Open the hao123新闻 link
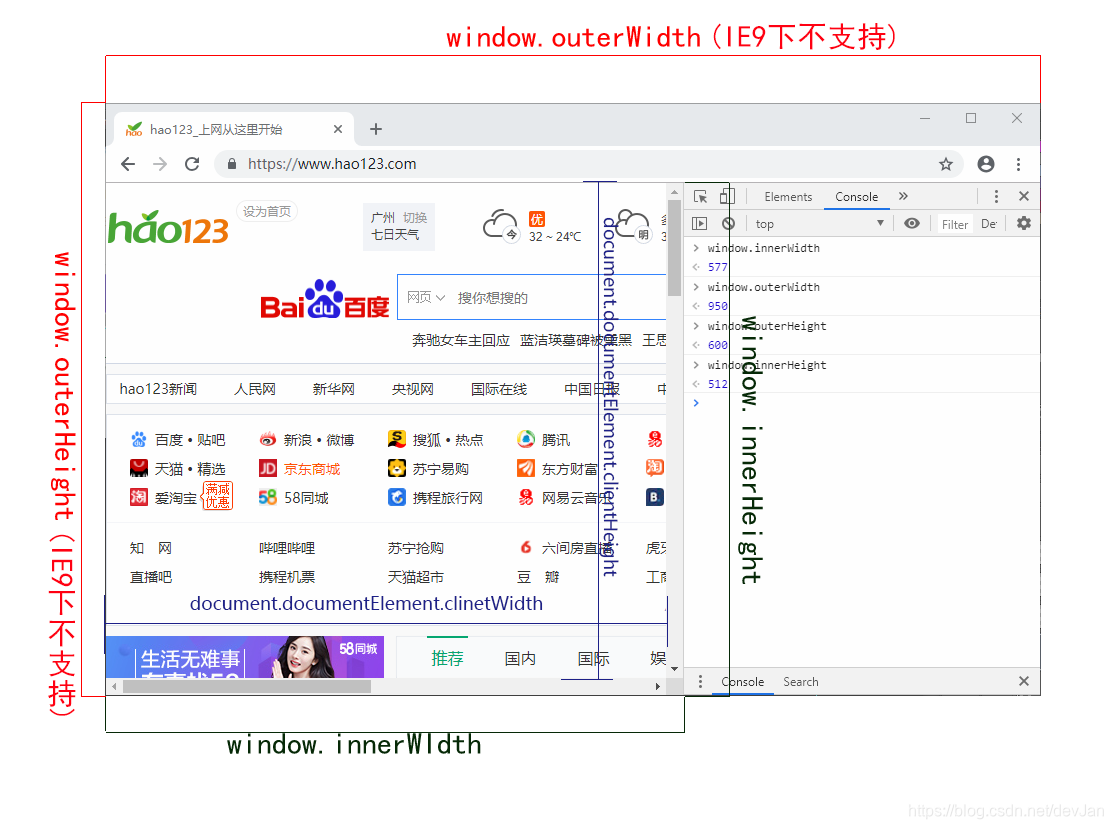This screenshot has width=1113, height=829. pos(158,389)
